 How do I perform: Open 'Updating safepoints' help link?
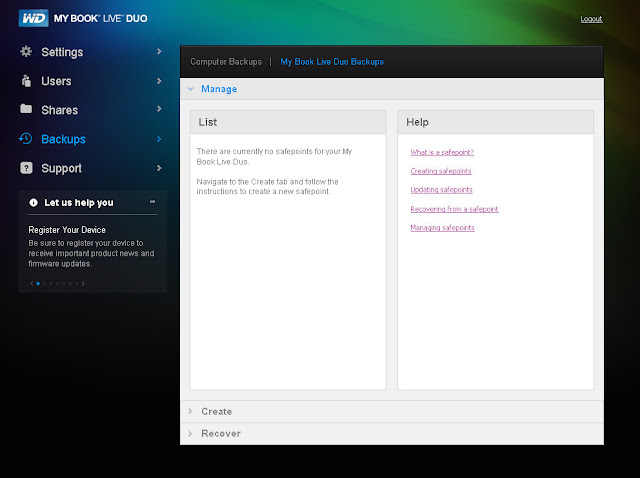pyautogui.click(x=441, y=190)
